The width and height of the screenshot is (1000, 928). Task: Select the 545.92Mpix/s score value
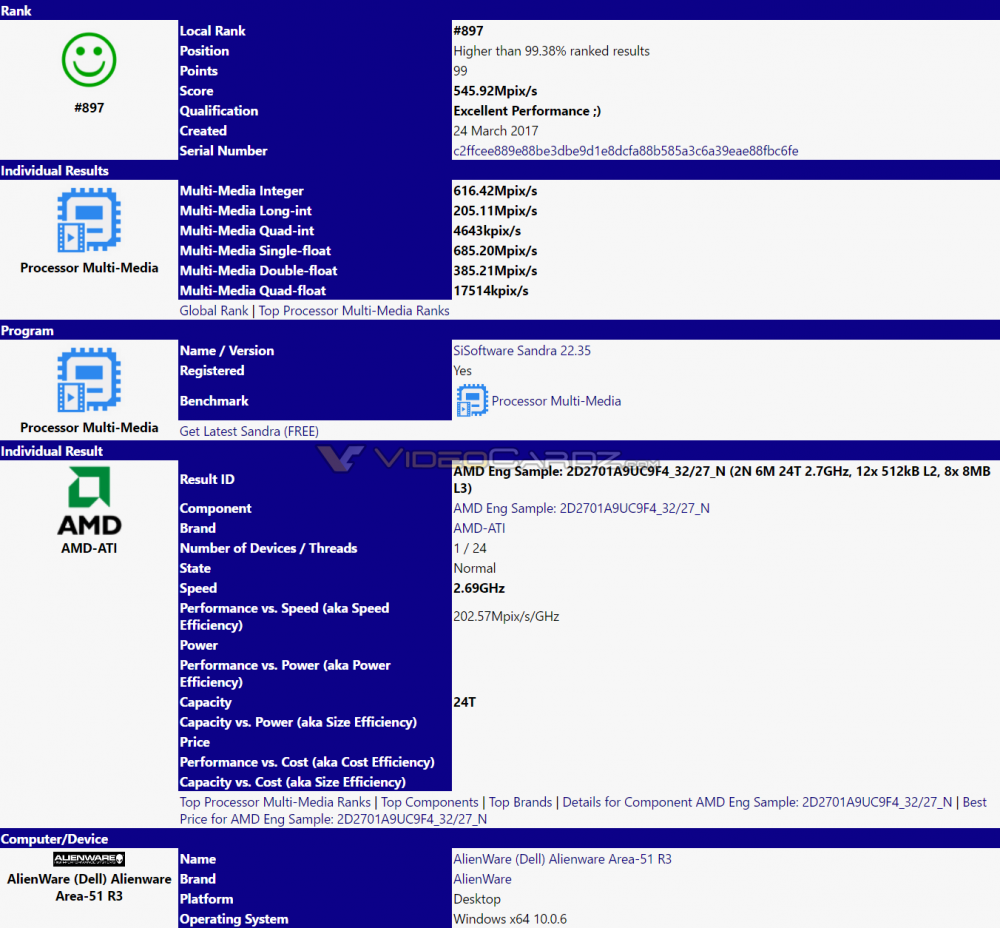click(x=495, y=91)
